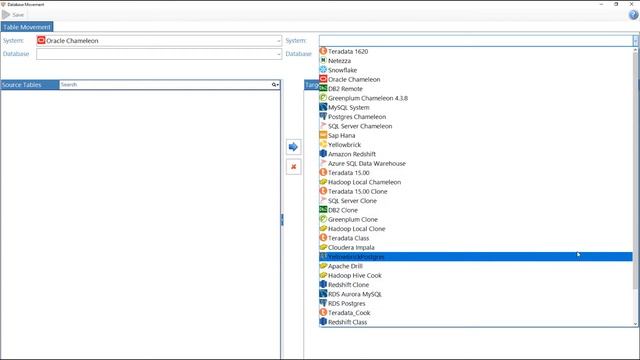Click the blue arrow move-table button
Image resolution: width=640 pixels, height=360 pixels.
click(x=293, y=147)
